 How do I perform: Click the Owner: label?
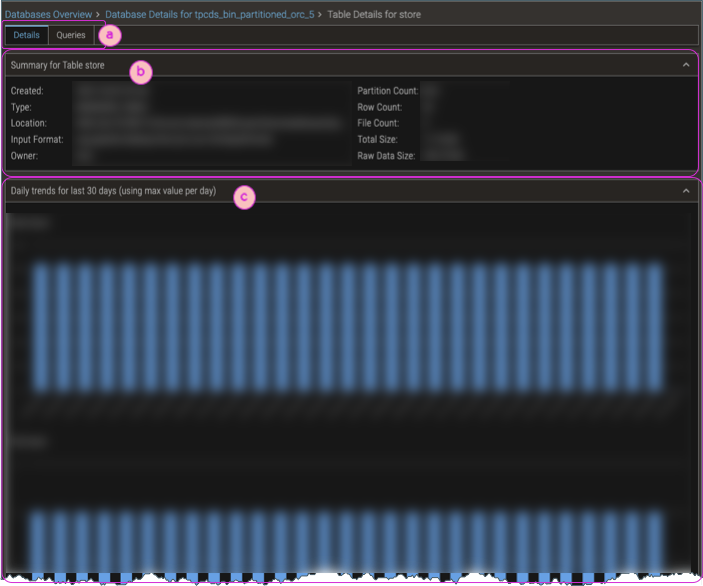point(24,156)
